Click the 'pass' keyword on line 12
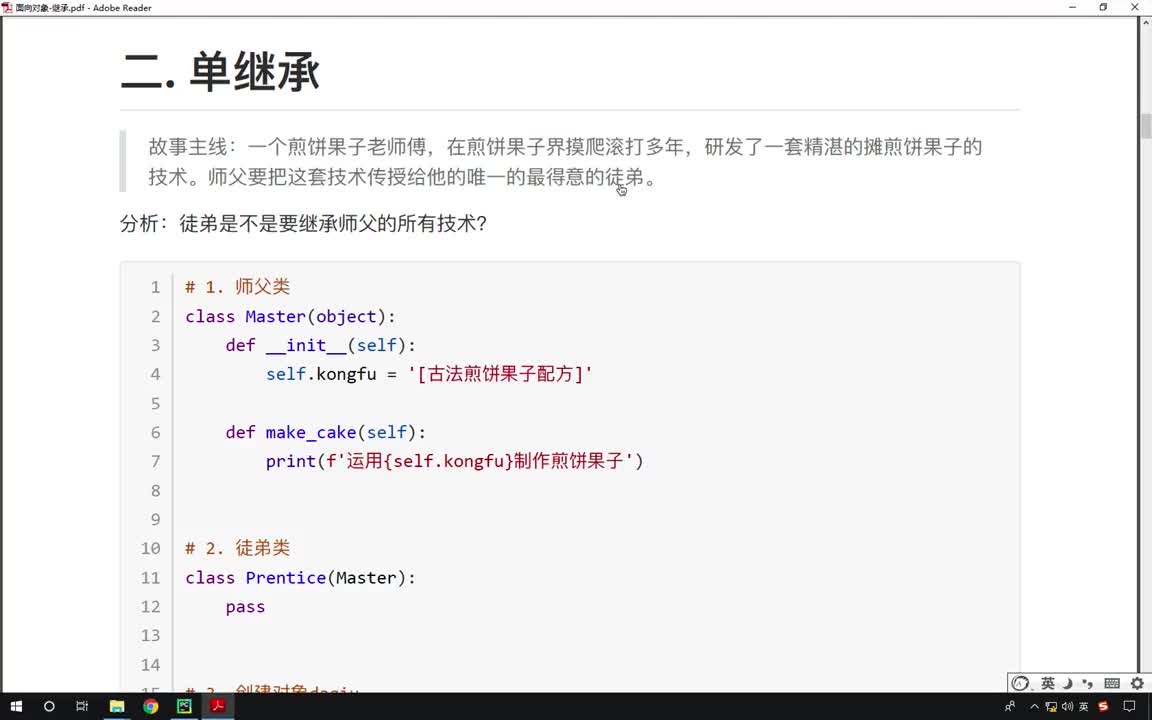The height and width of the screenshot is (720, 1152). pyautogui.click(x=245, y=607)
